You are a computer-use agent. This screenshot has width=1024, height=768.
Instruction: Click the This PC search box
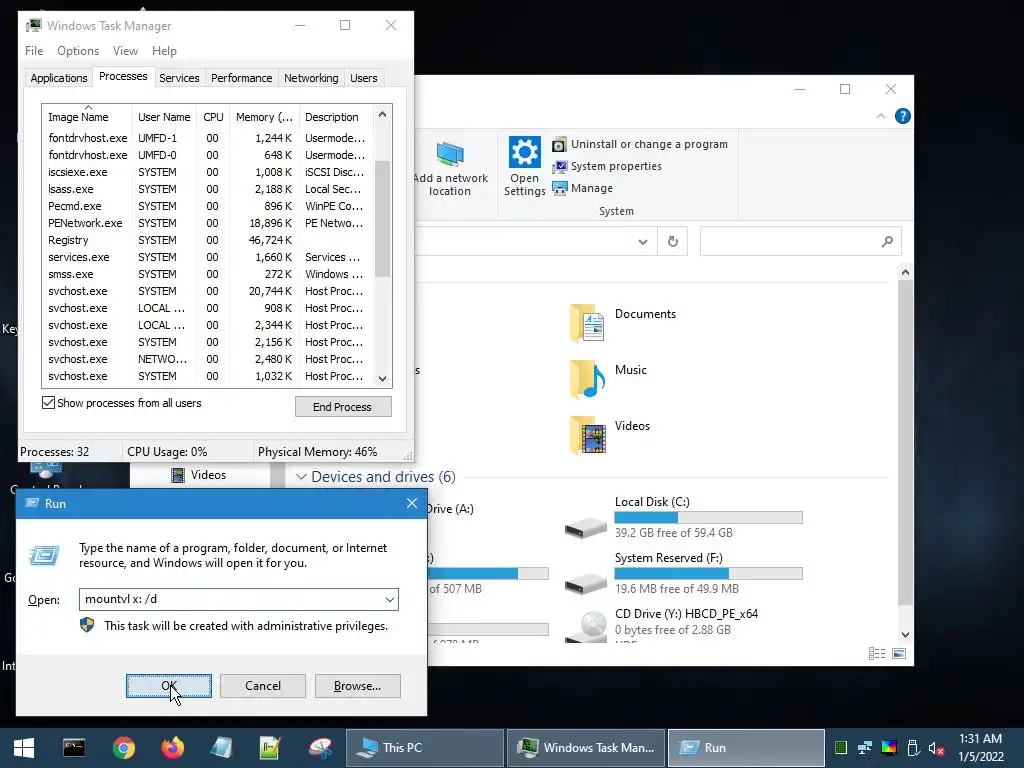[801, 242]
